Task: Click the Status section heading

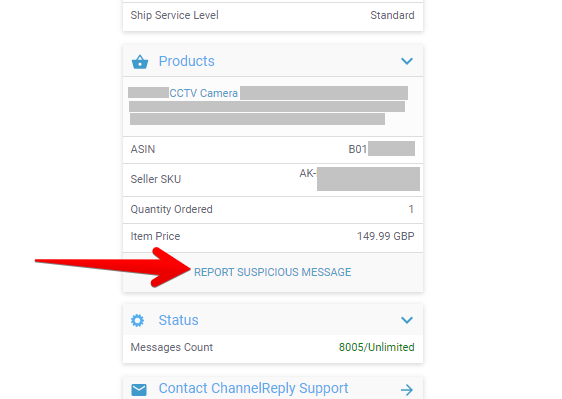Action: point(178,320)
